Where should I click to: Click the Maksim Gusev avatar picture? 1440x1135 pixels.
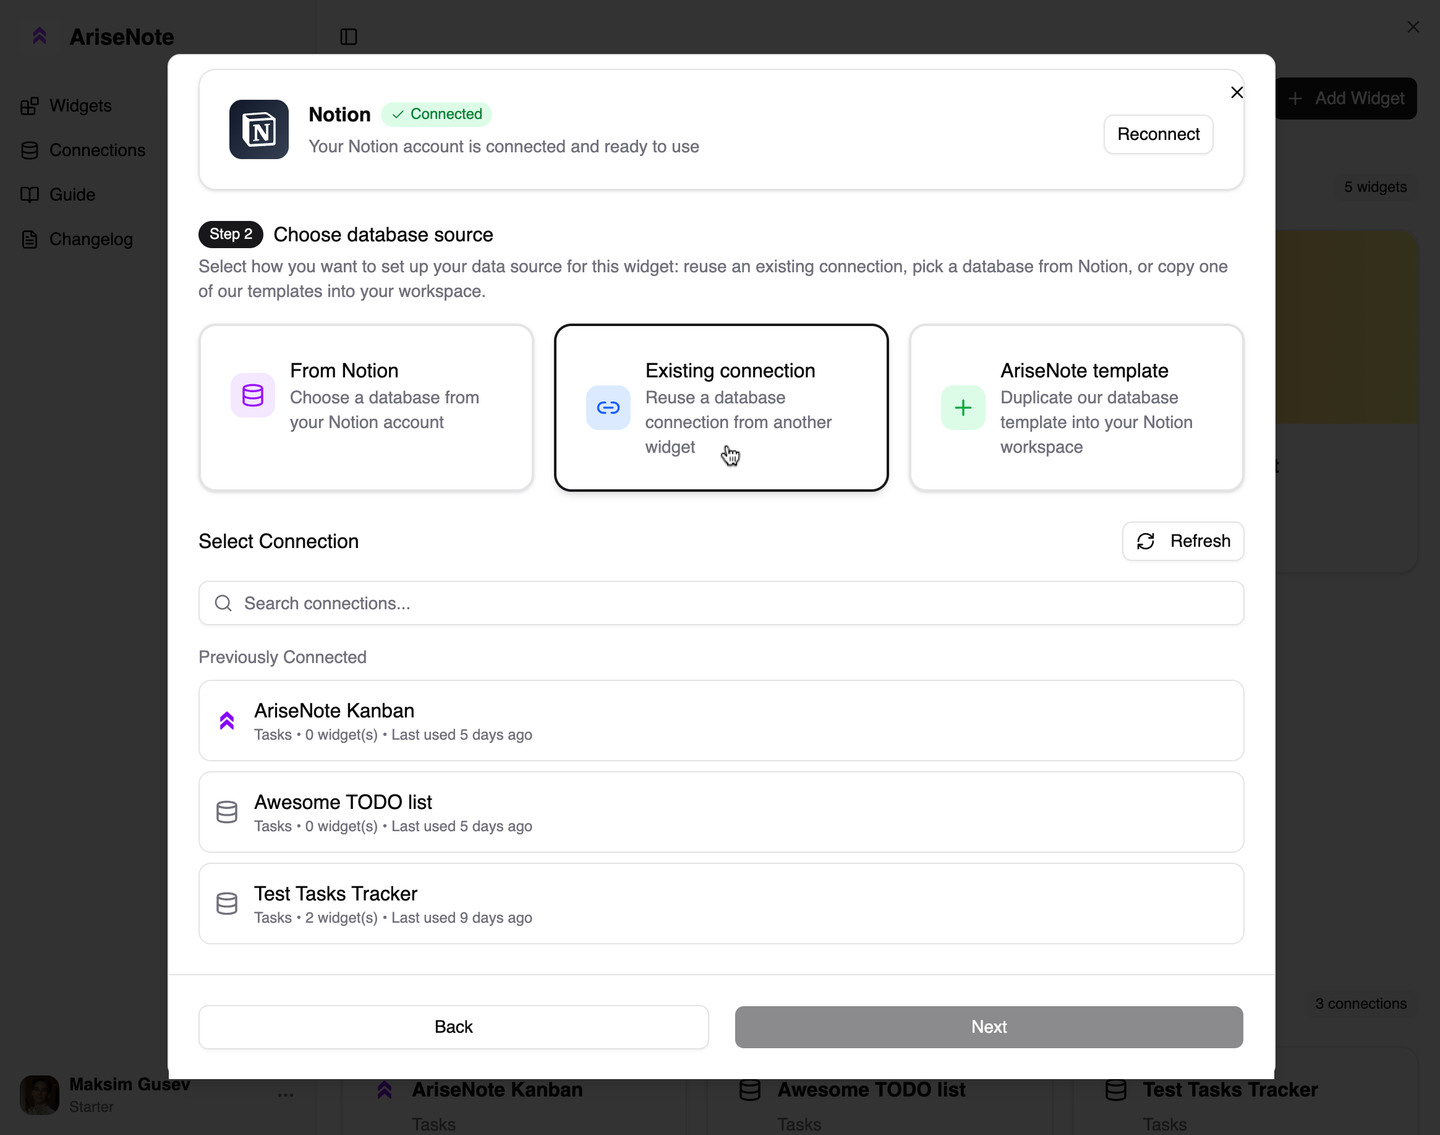(x=40, y=1095)
